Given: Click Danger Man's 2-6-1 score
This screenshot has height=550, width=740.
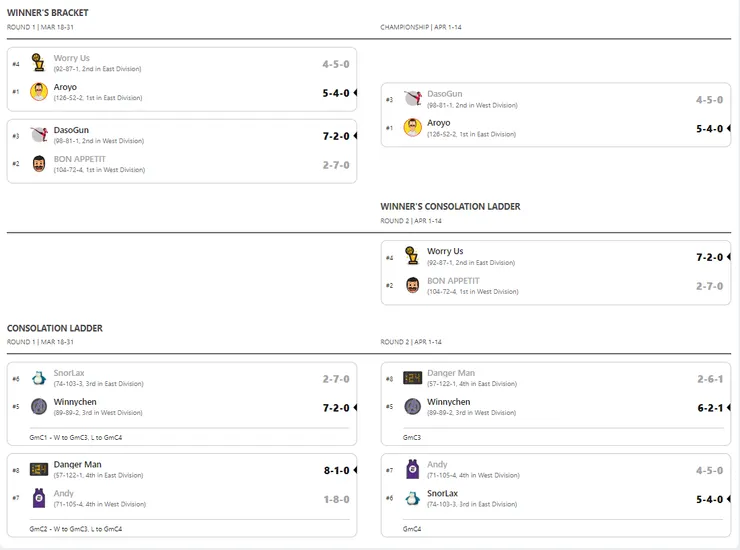Looking at the screenshot, I should [709, 379].
